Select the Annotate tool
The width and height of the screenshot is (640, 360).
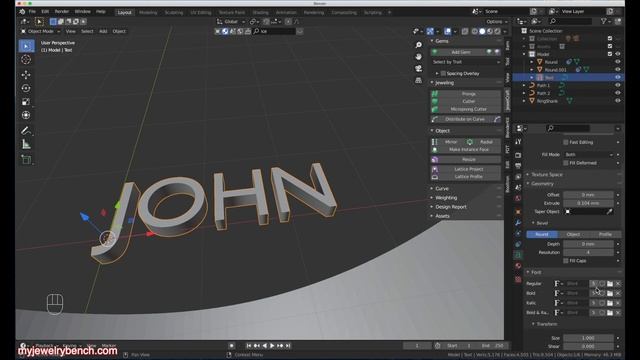[26, 131]
